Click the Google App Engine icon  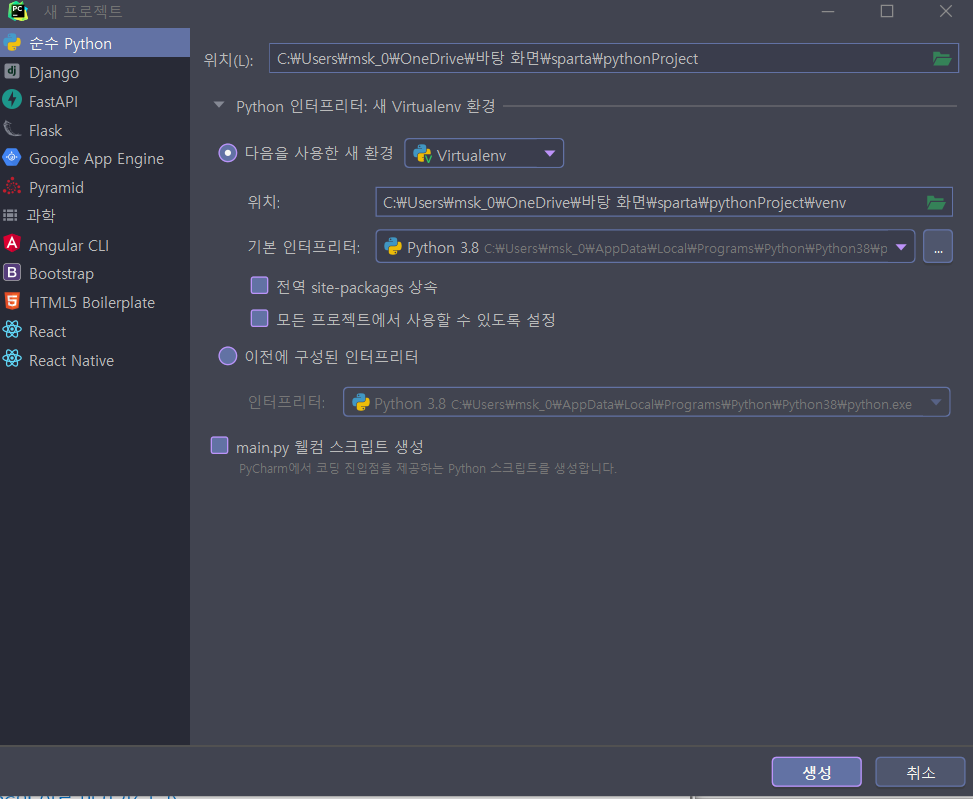(x=12, y=158)
